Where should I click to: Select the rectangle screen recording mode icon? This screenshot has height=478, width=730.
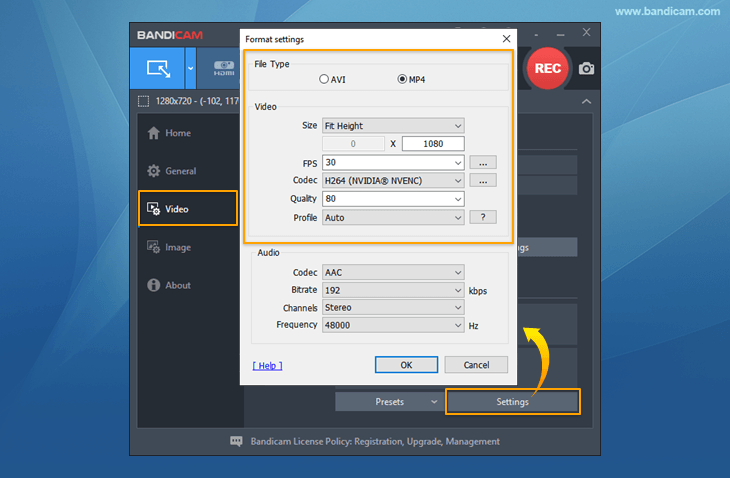click(158, 68)
